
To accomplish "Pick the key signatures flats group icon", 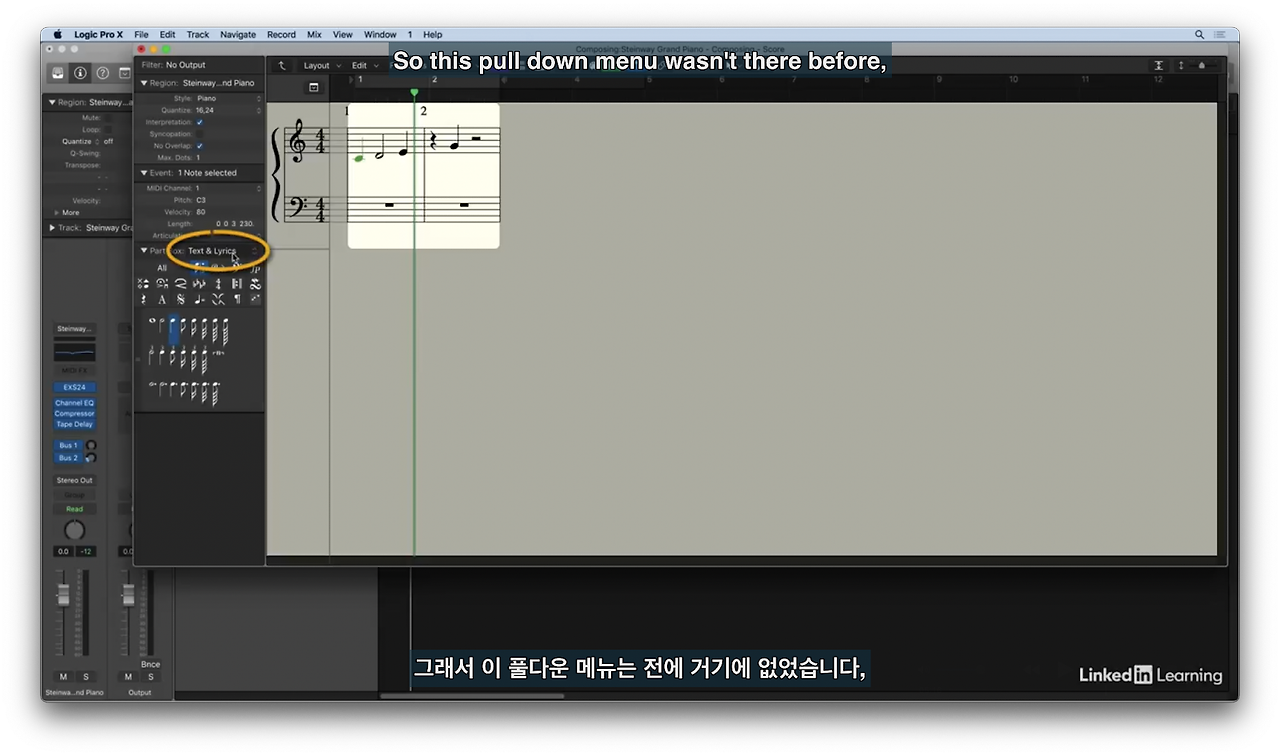I will point(199,283).
